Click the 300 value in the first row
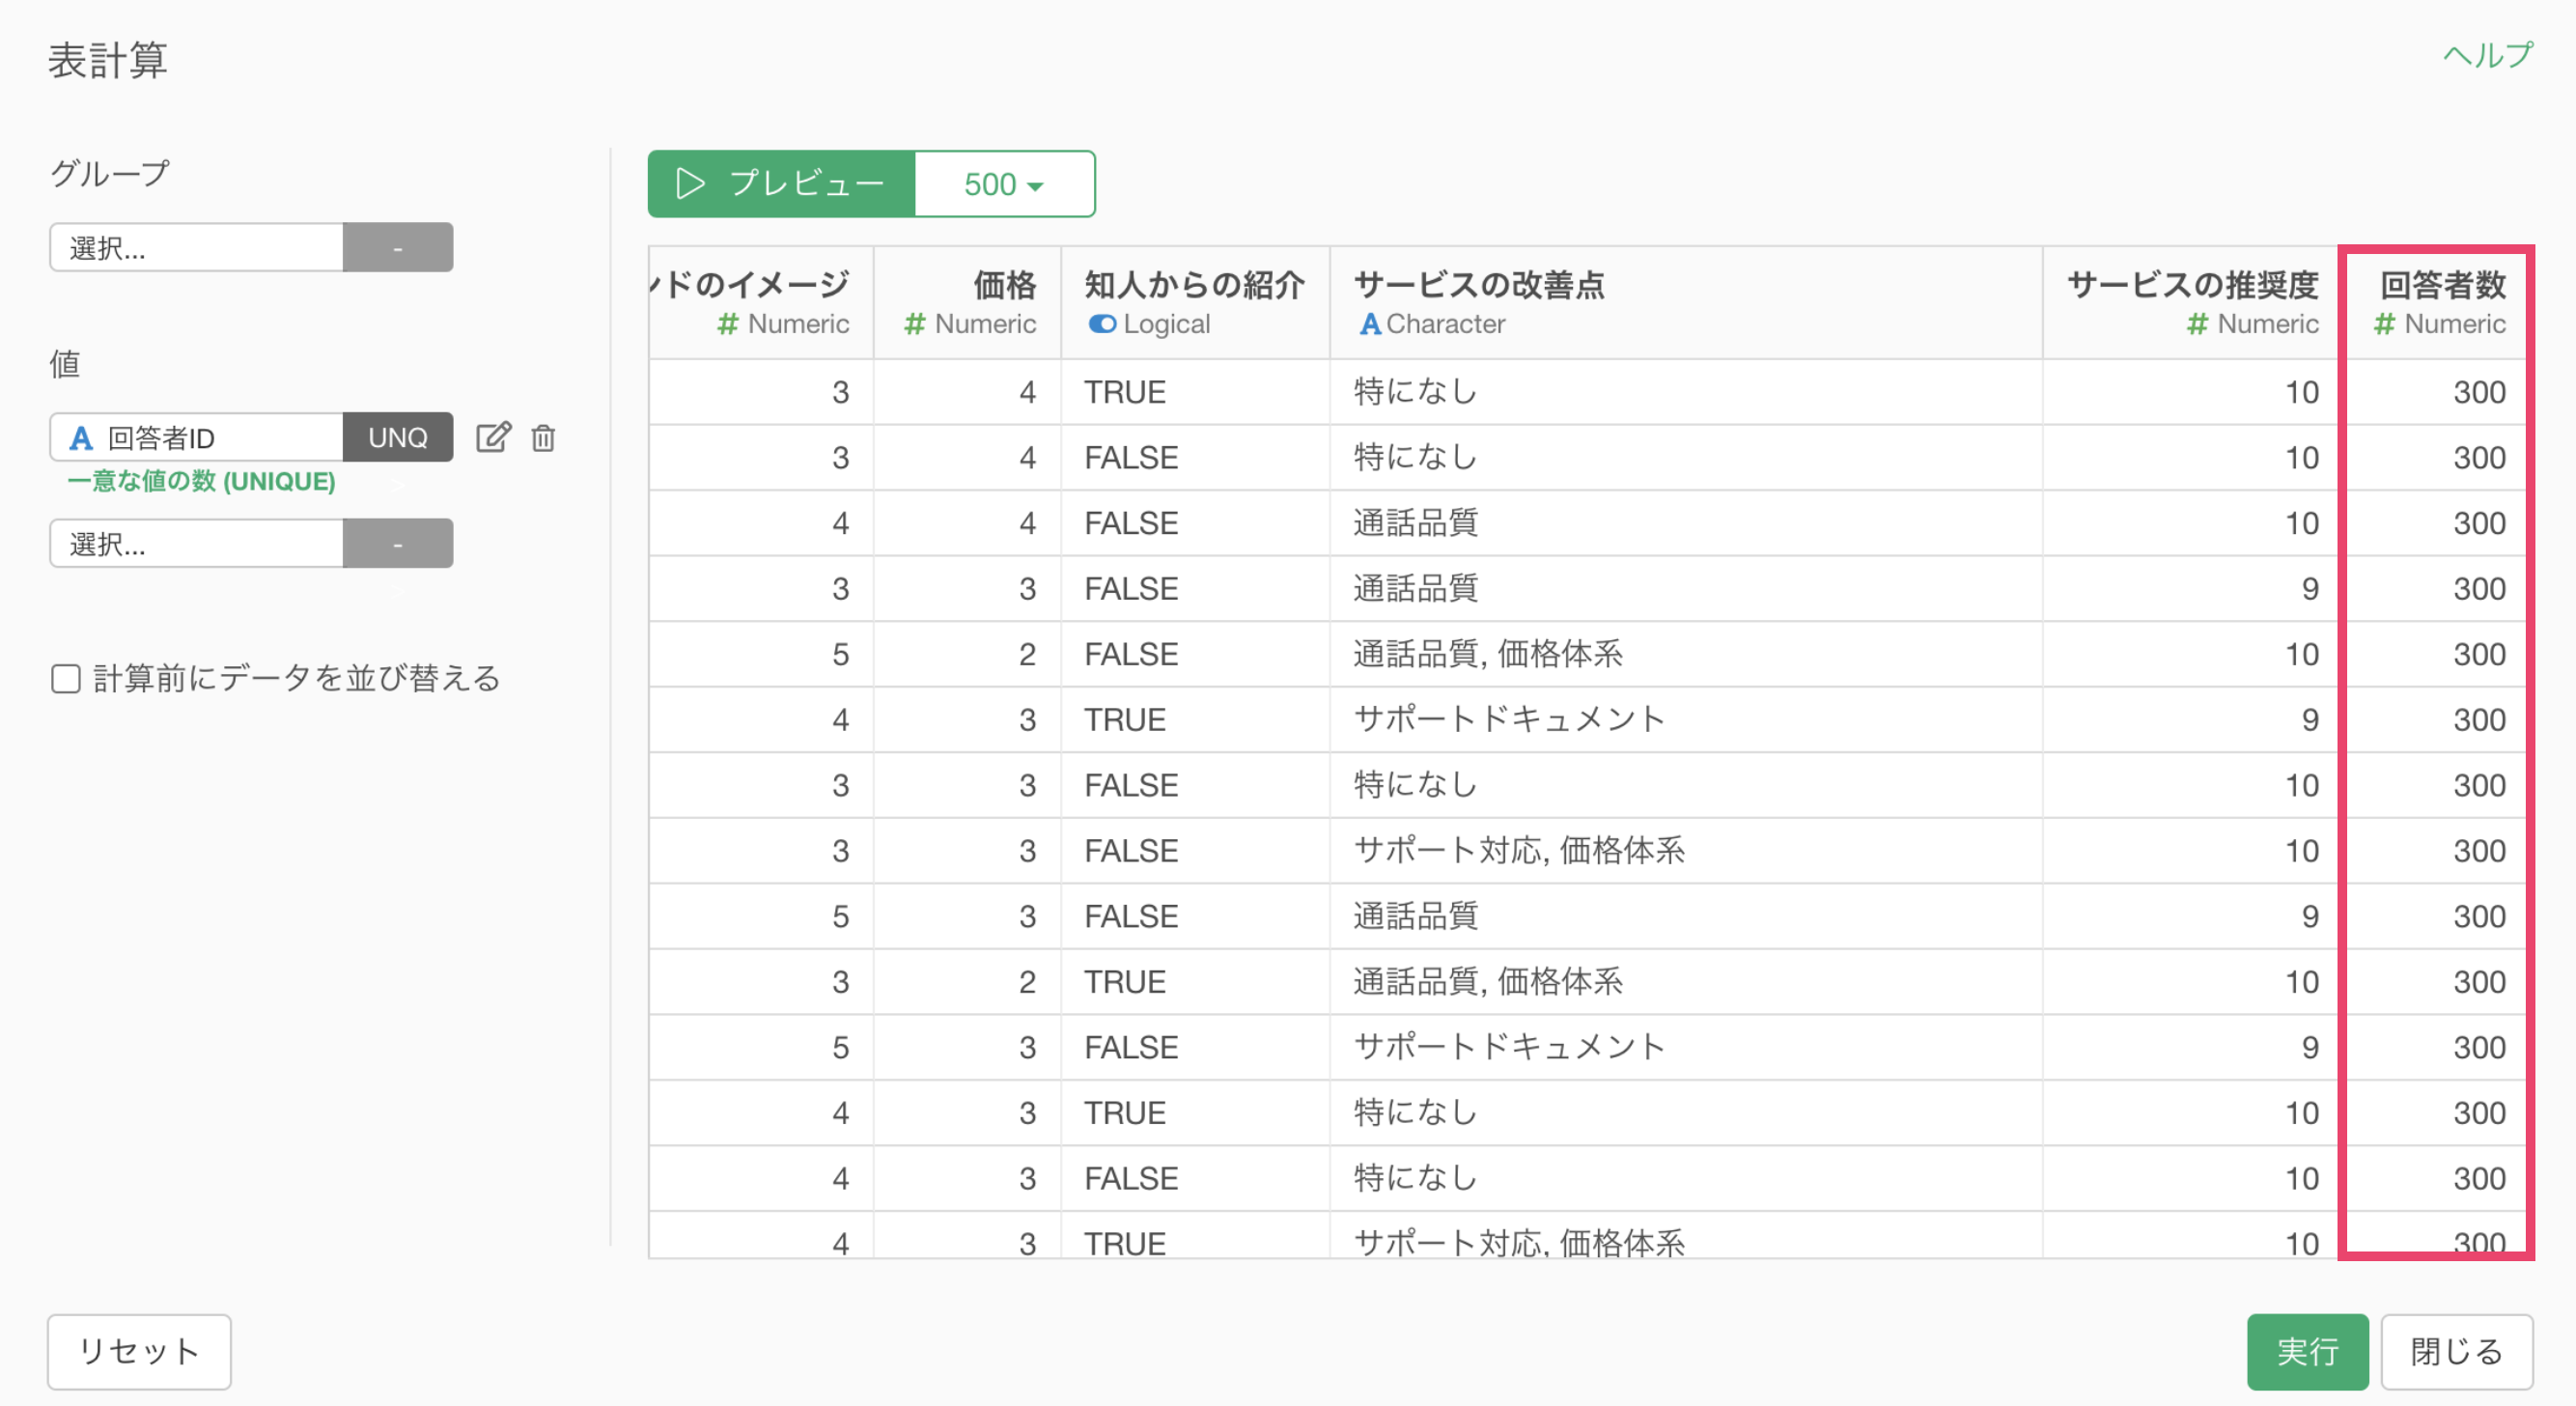Screen dimensions: 2576x1406 2479,392
